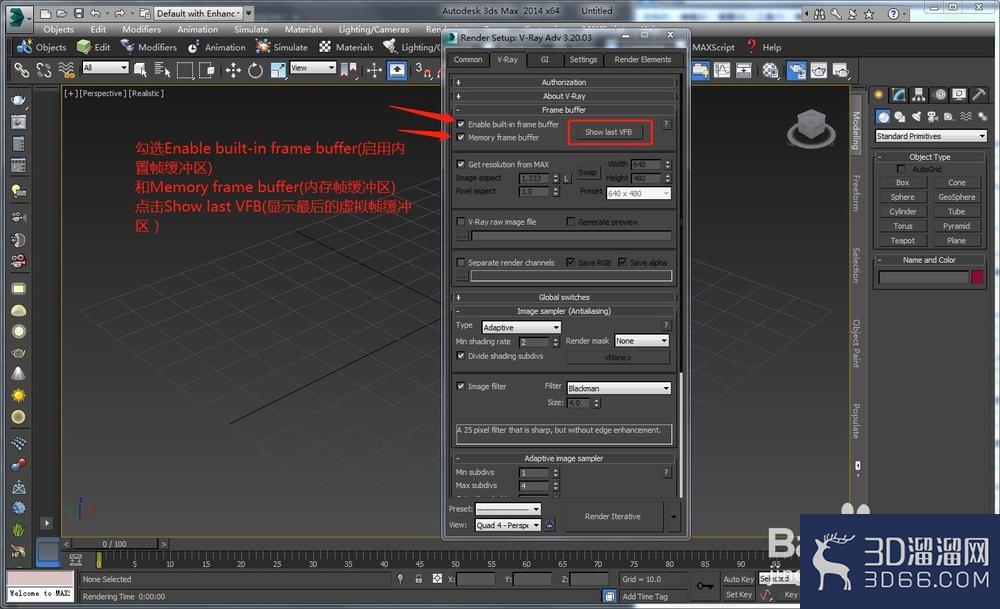
Task: Click the Render Iterative button
Action: (613, 517)
